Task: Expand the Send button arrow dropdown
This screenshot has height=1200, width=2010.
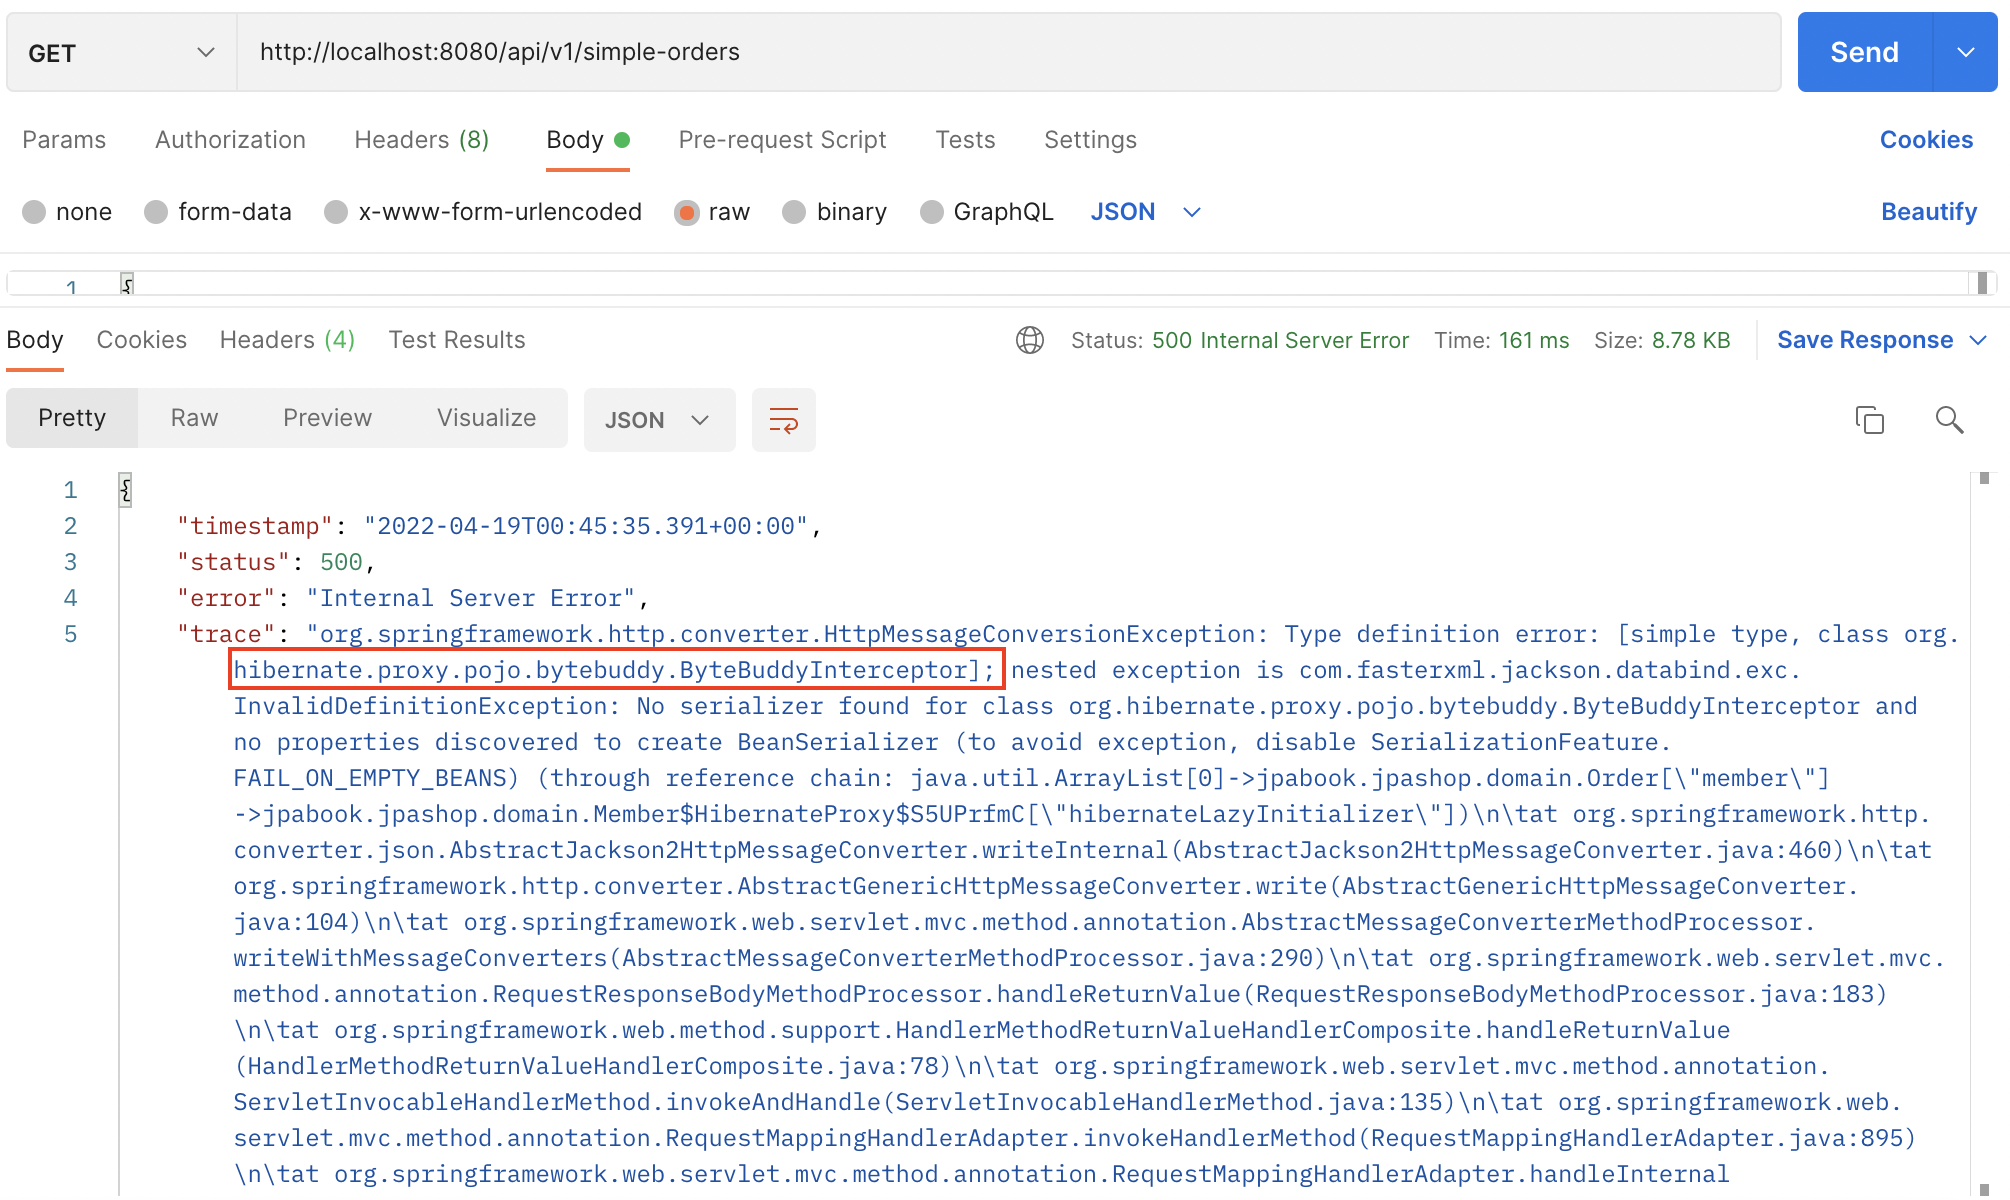Action: click(1965, 53)
